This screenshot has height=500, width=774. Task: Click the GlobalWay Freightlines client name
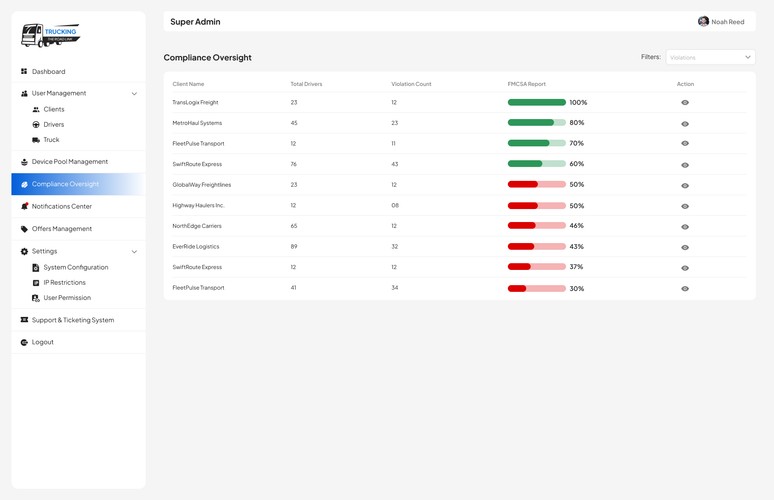tap(201, 185)
